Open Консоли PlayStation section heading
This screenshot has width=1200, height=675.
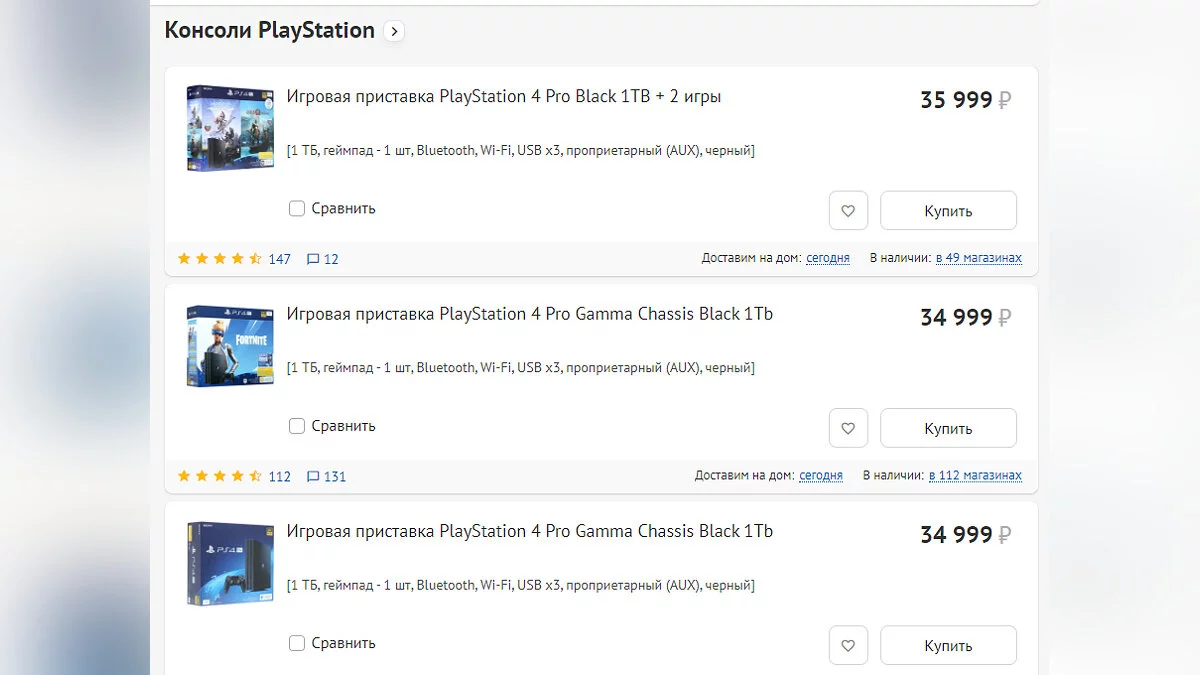[x=269, y=31]
